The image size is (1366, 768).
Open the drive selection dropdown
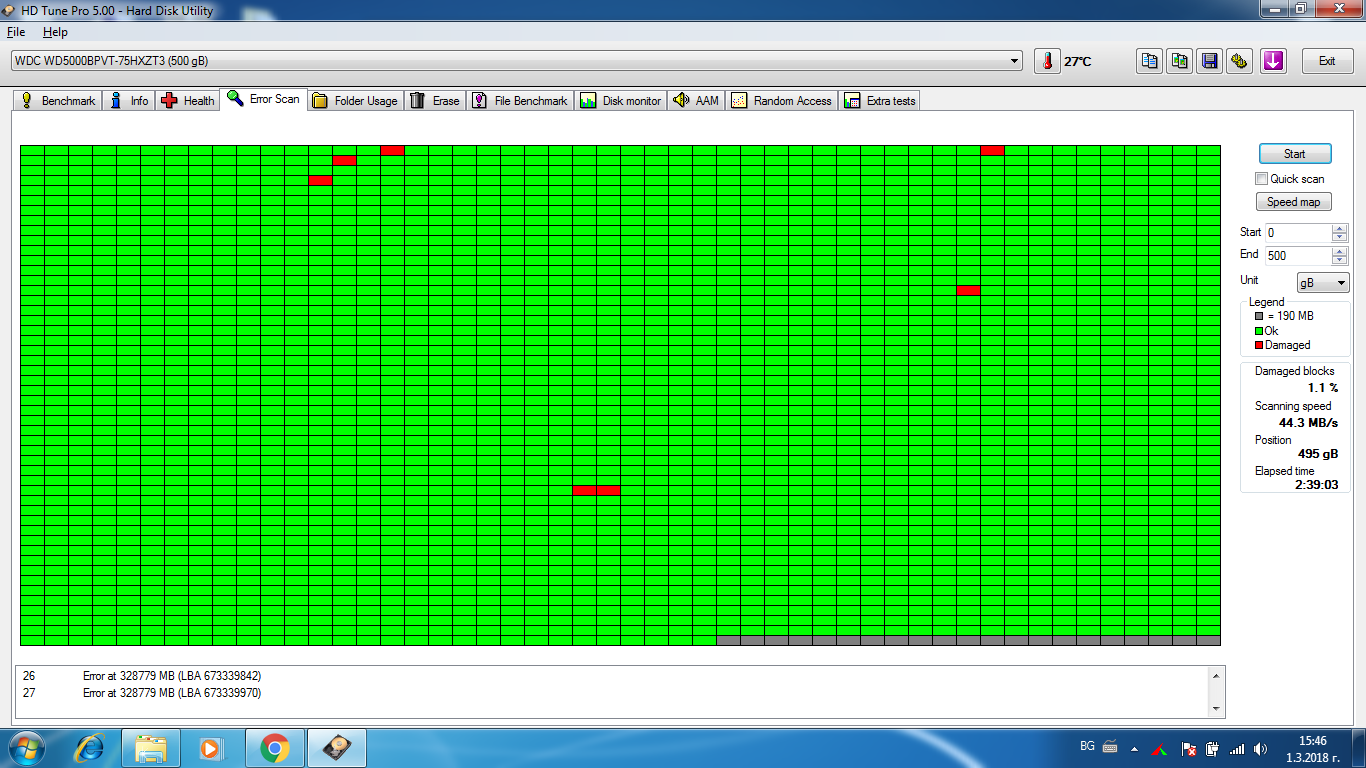[x=1015, y=61]
